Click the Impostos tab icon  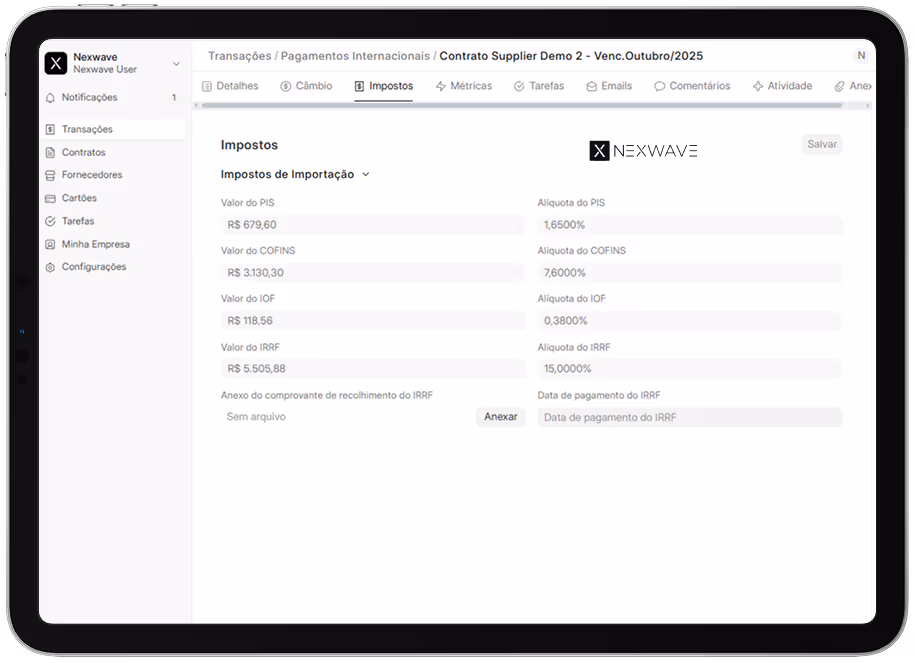point(359,86)
